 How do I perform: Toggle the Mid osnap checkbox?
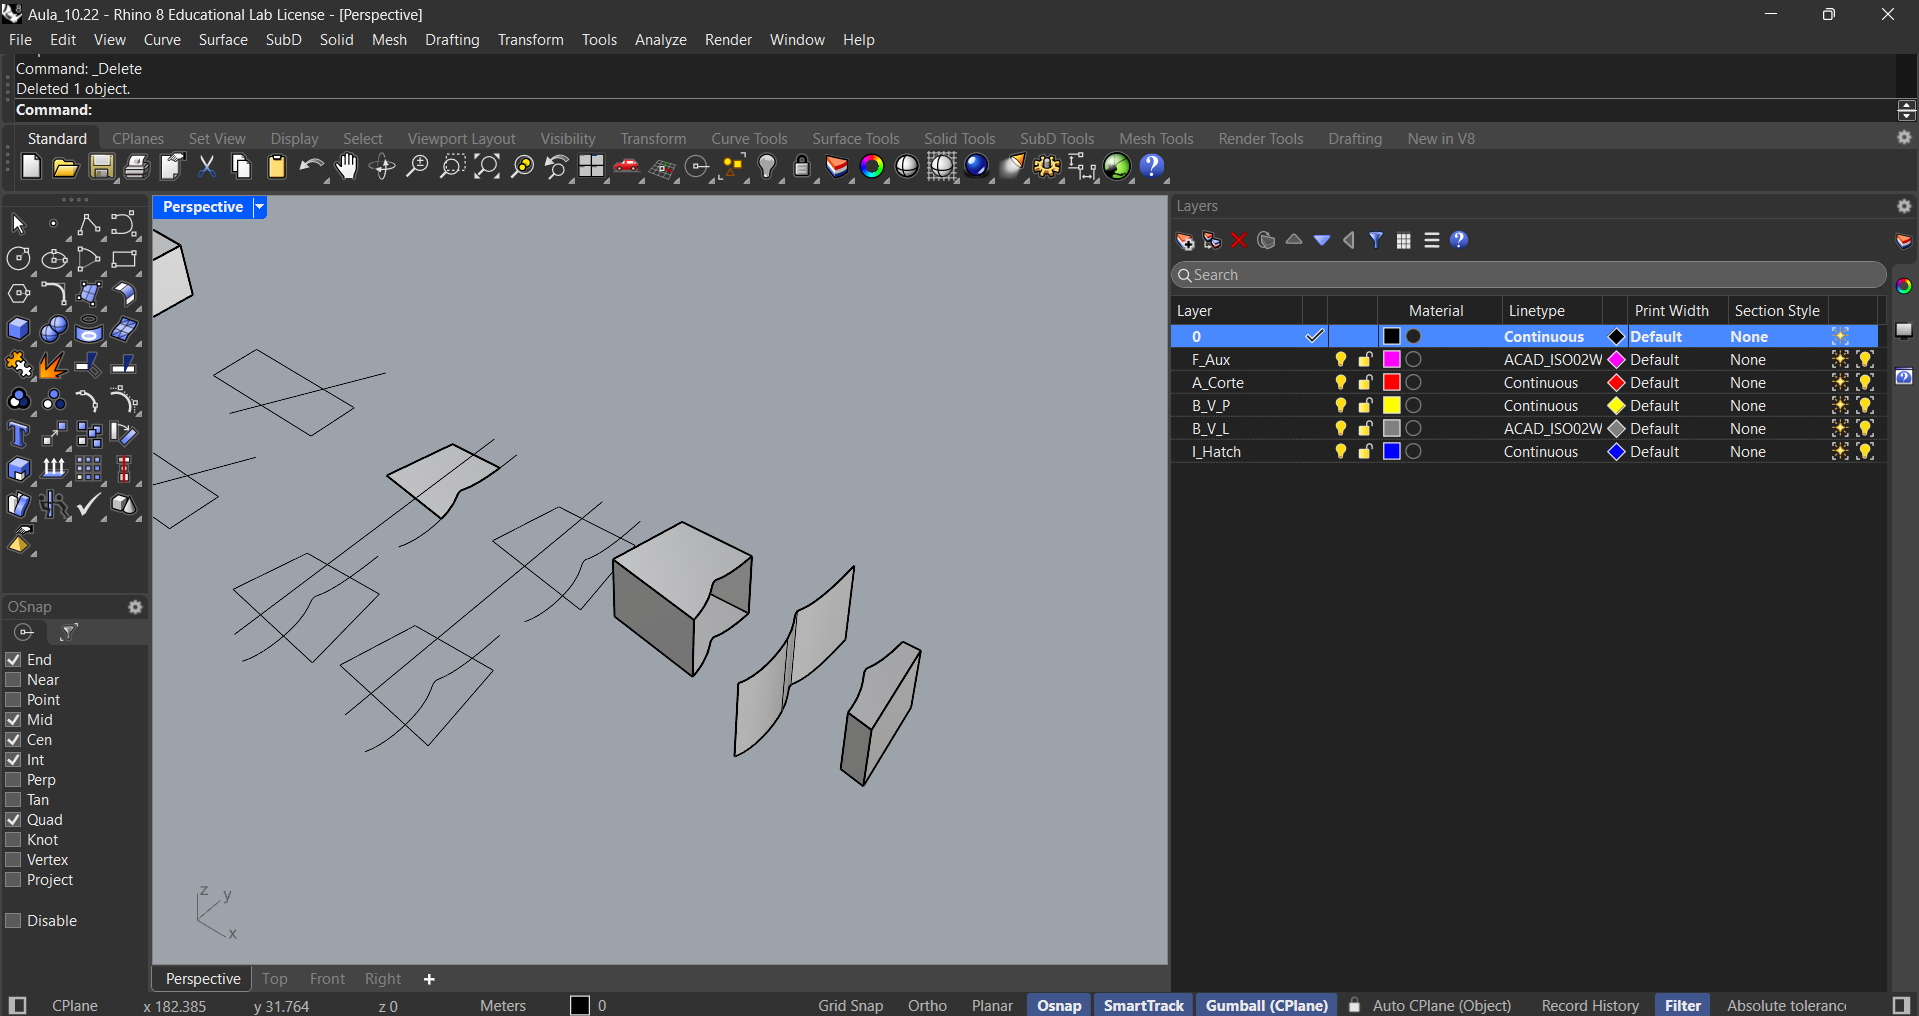click(13, 720)
